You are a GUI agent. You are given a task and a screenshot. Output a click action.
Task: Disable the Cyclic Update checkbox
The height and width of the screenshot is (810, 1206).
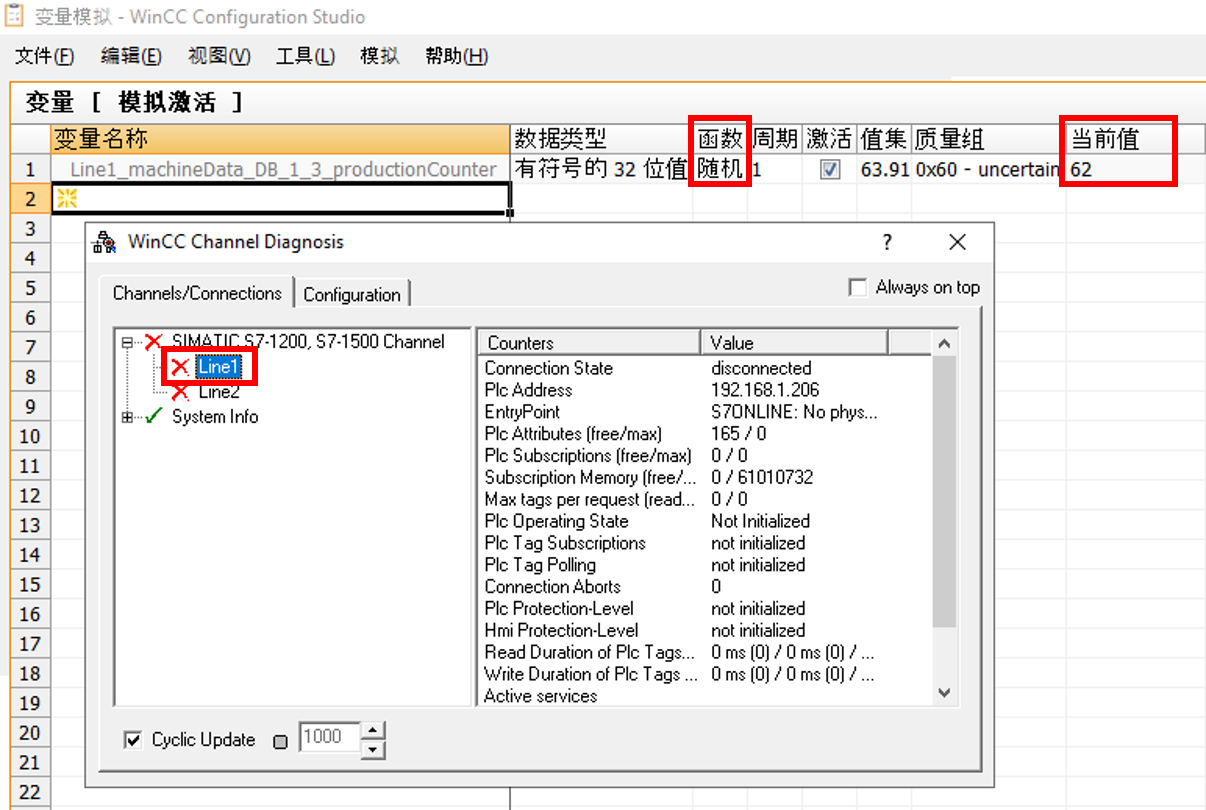click(133, 740)
